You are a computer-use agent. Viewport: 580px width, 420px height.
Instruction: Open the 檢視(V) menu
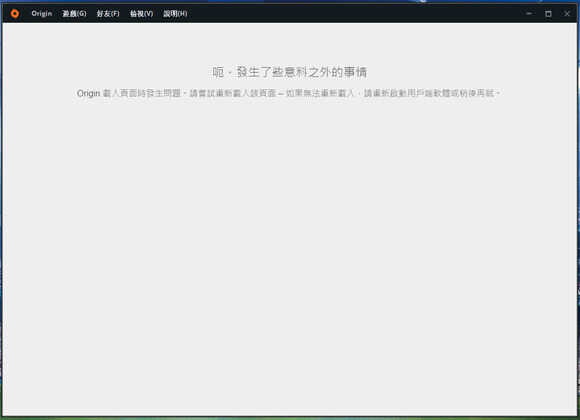tap(141, 14)
